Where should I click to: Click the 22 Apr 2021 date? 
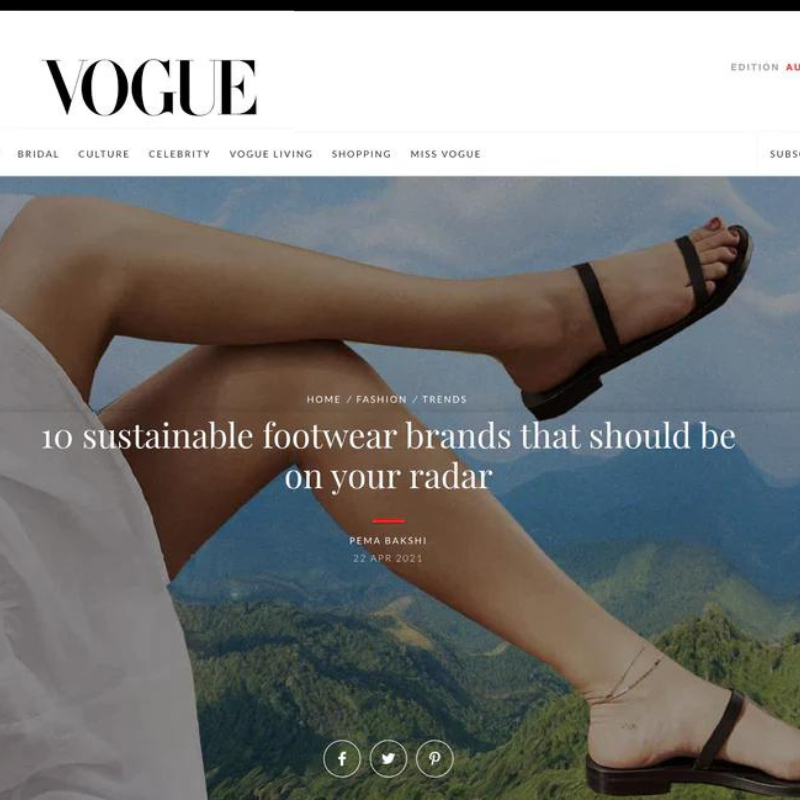coord(388,559)
